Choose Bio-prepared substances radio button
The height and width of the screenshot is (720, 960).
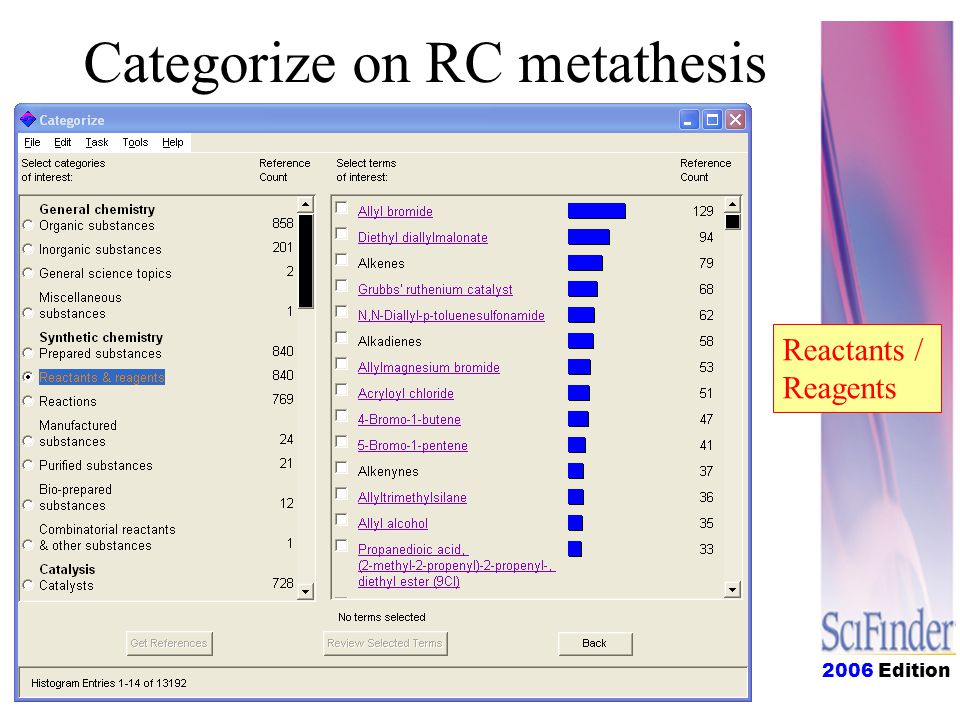click(x=28, y=505)
